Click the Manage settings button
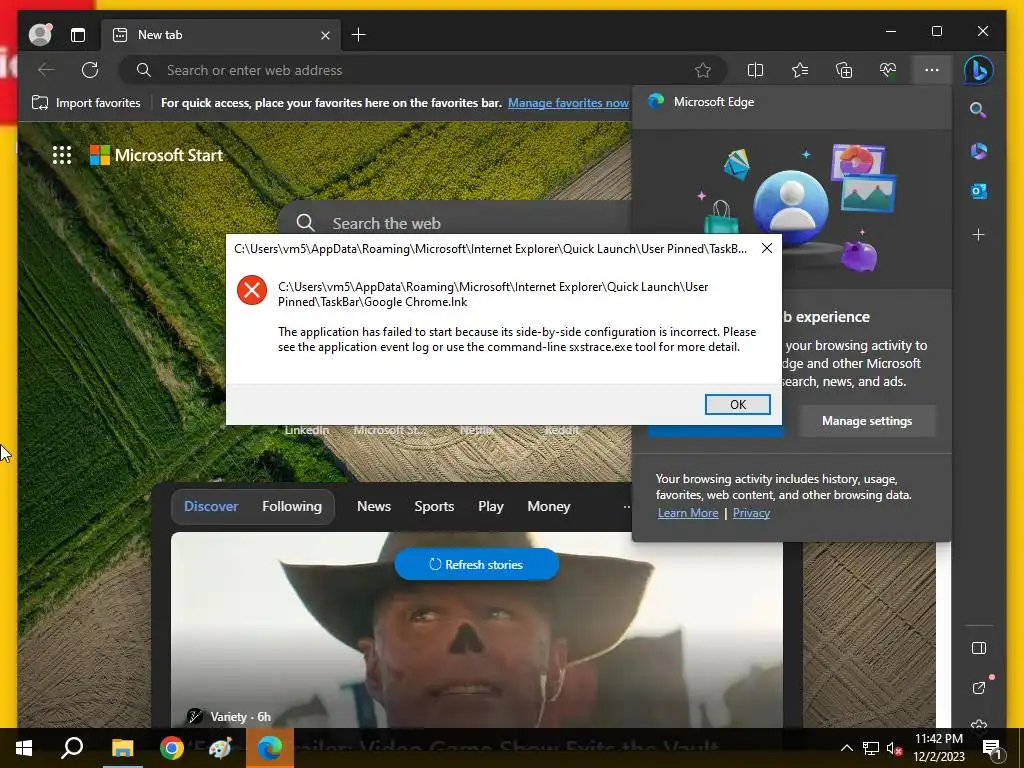Viewport: 1024px width, 768px height. 867,421
